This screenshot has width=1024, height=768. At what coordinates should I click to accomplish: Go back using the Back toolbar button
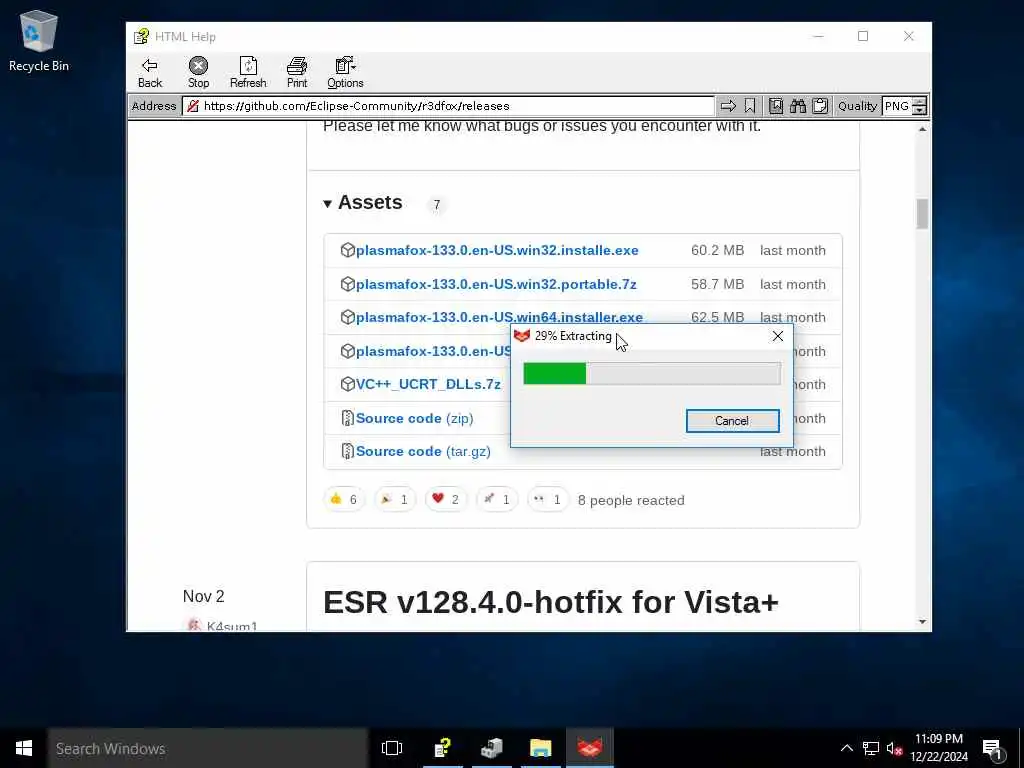150,72
